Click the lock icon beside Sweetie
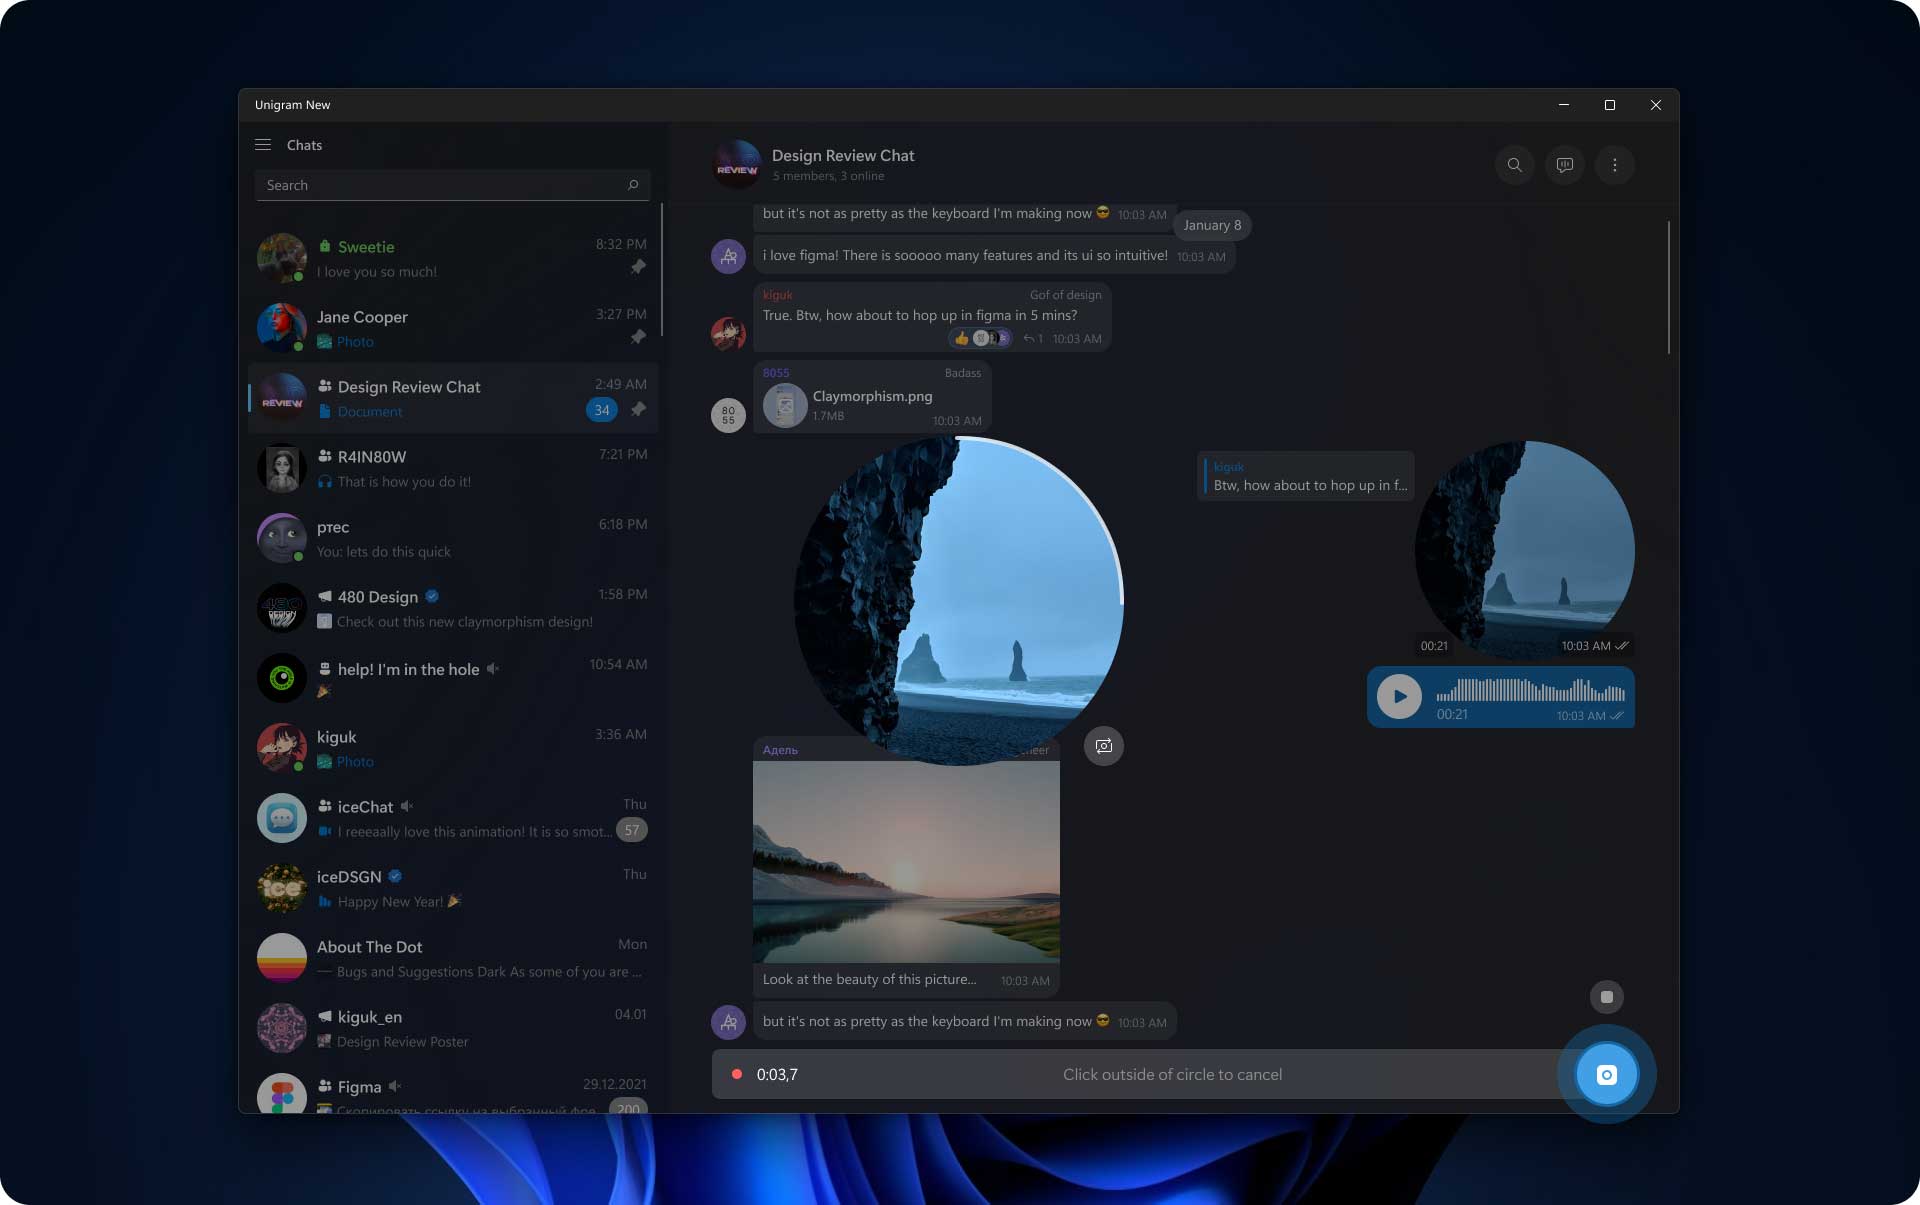 click(325, 246)
